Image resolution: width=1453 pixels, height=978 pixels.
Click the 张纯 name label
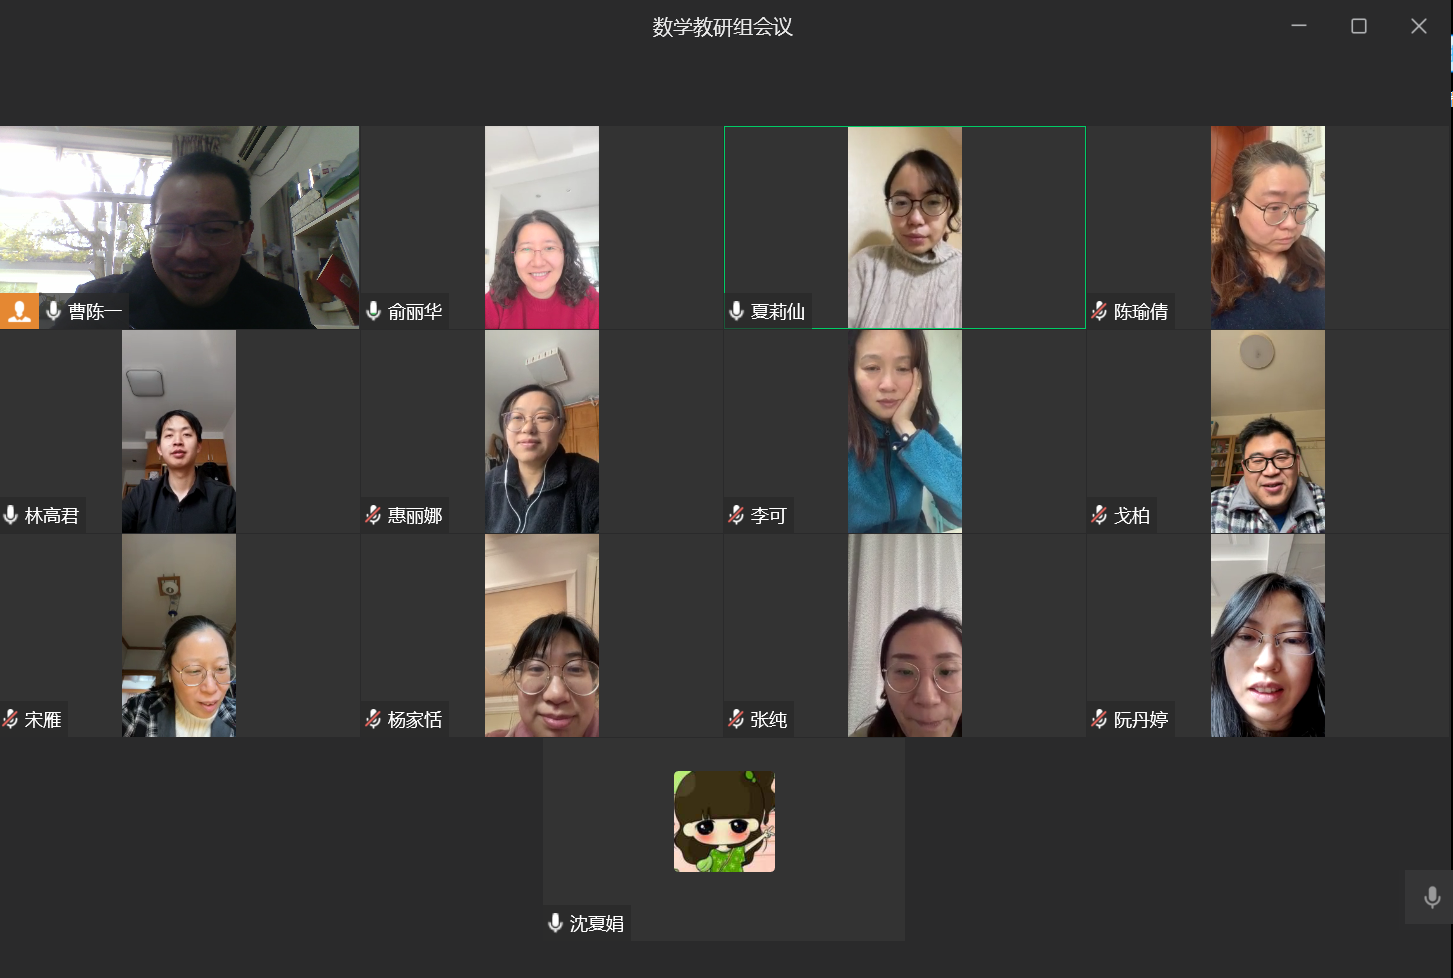pyautogui.click(x=769, y=719)
